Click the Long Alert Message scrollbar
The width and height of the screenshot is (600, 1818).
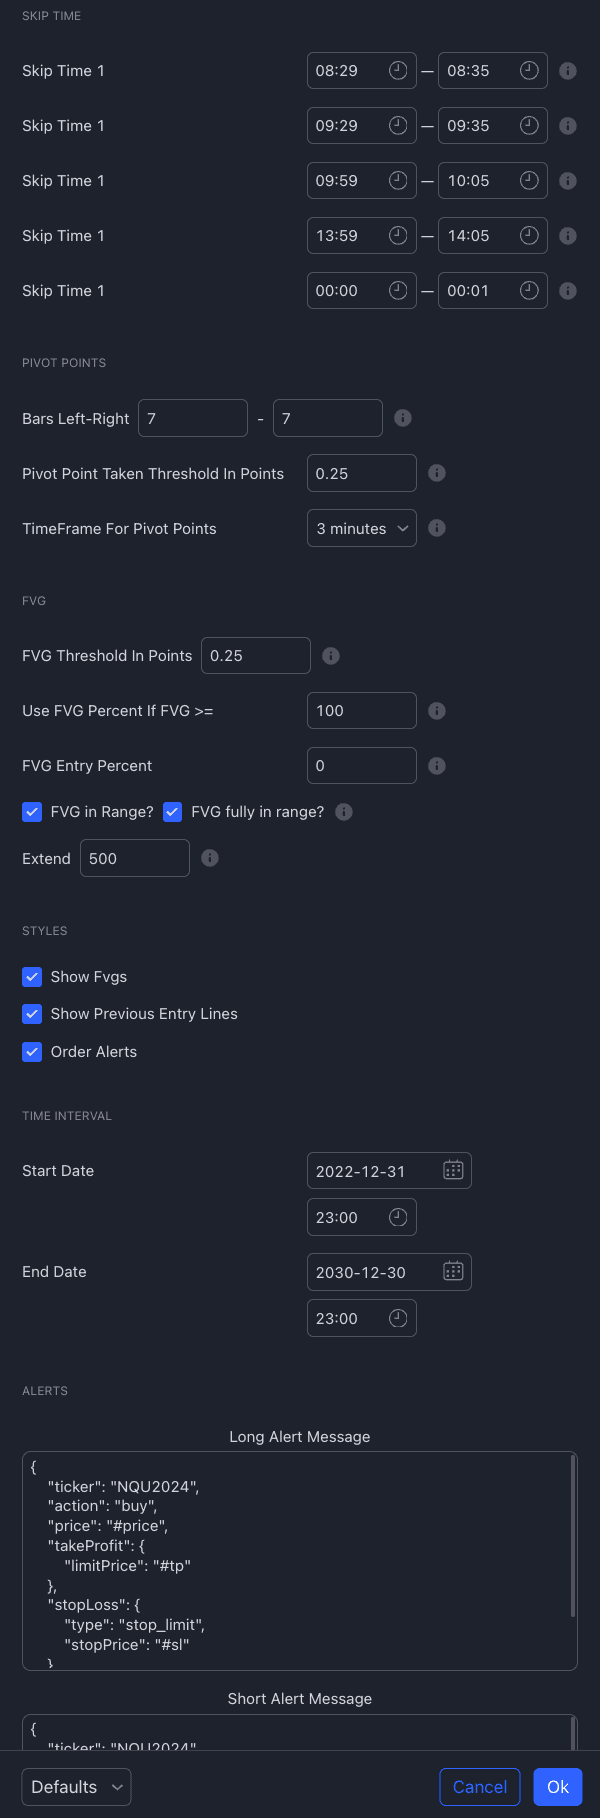tap(573, 1535)
